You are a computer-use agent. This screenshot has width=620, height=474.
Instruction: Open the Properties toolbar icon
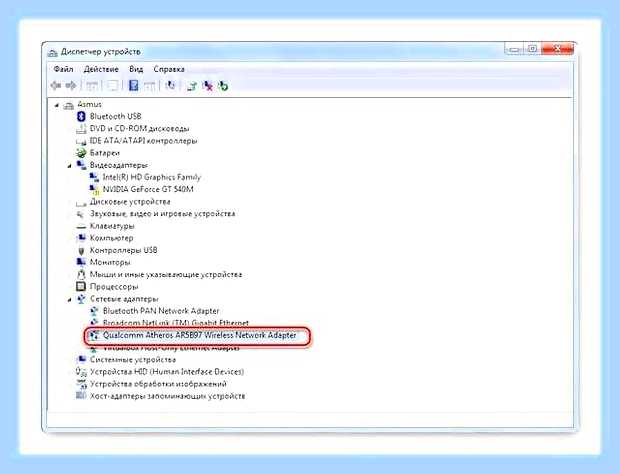click(113, 85)
